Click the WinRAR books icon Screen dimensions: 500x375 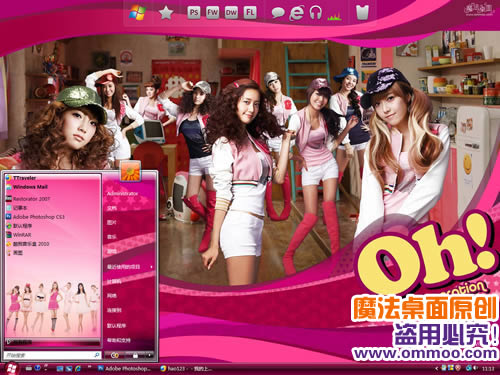point(8,235)
